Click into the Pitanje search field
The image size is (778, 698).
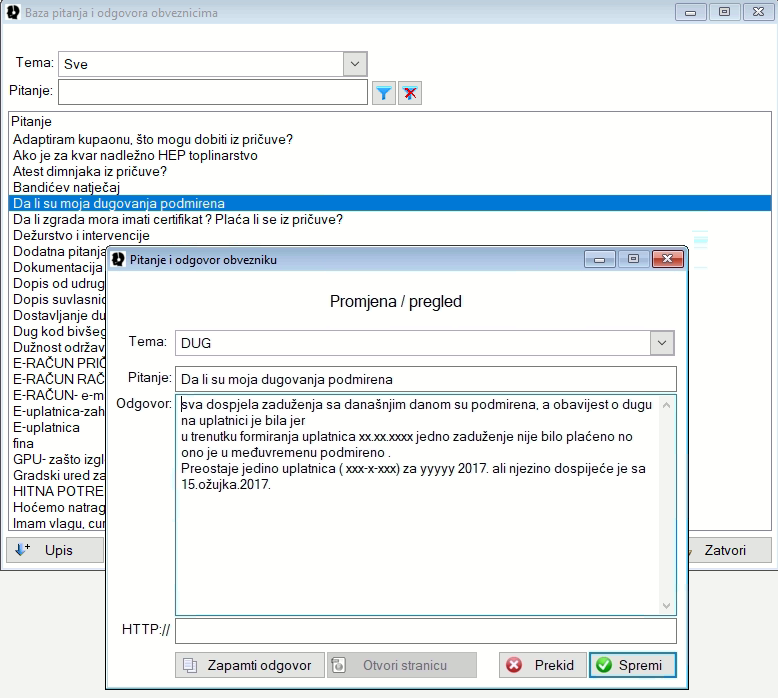click(x=213, y=92)
